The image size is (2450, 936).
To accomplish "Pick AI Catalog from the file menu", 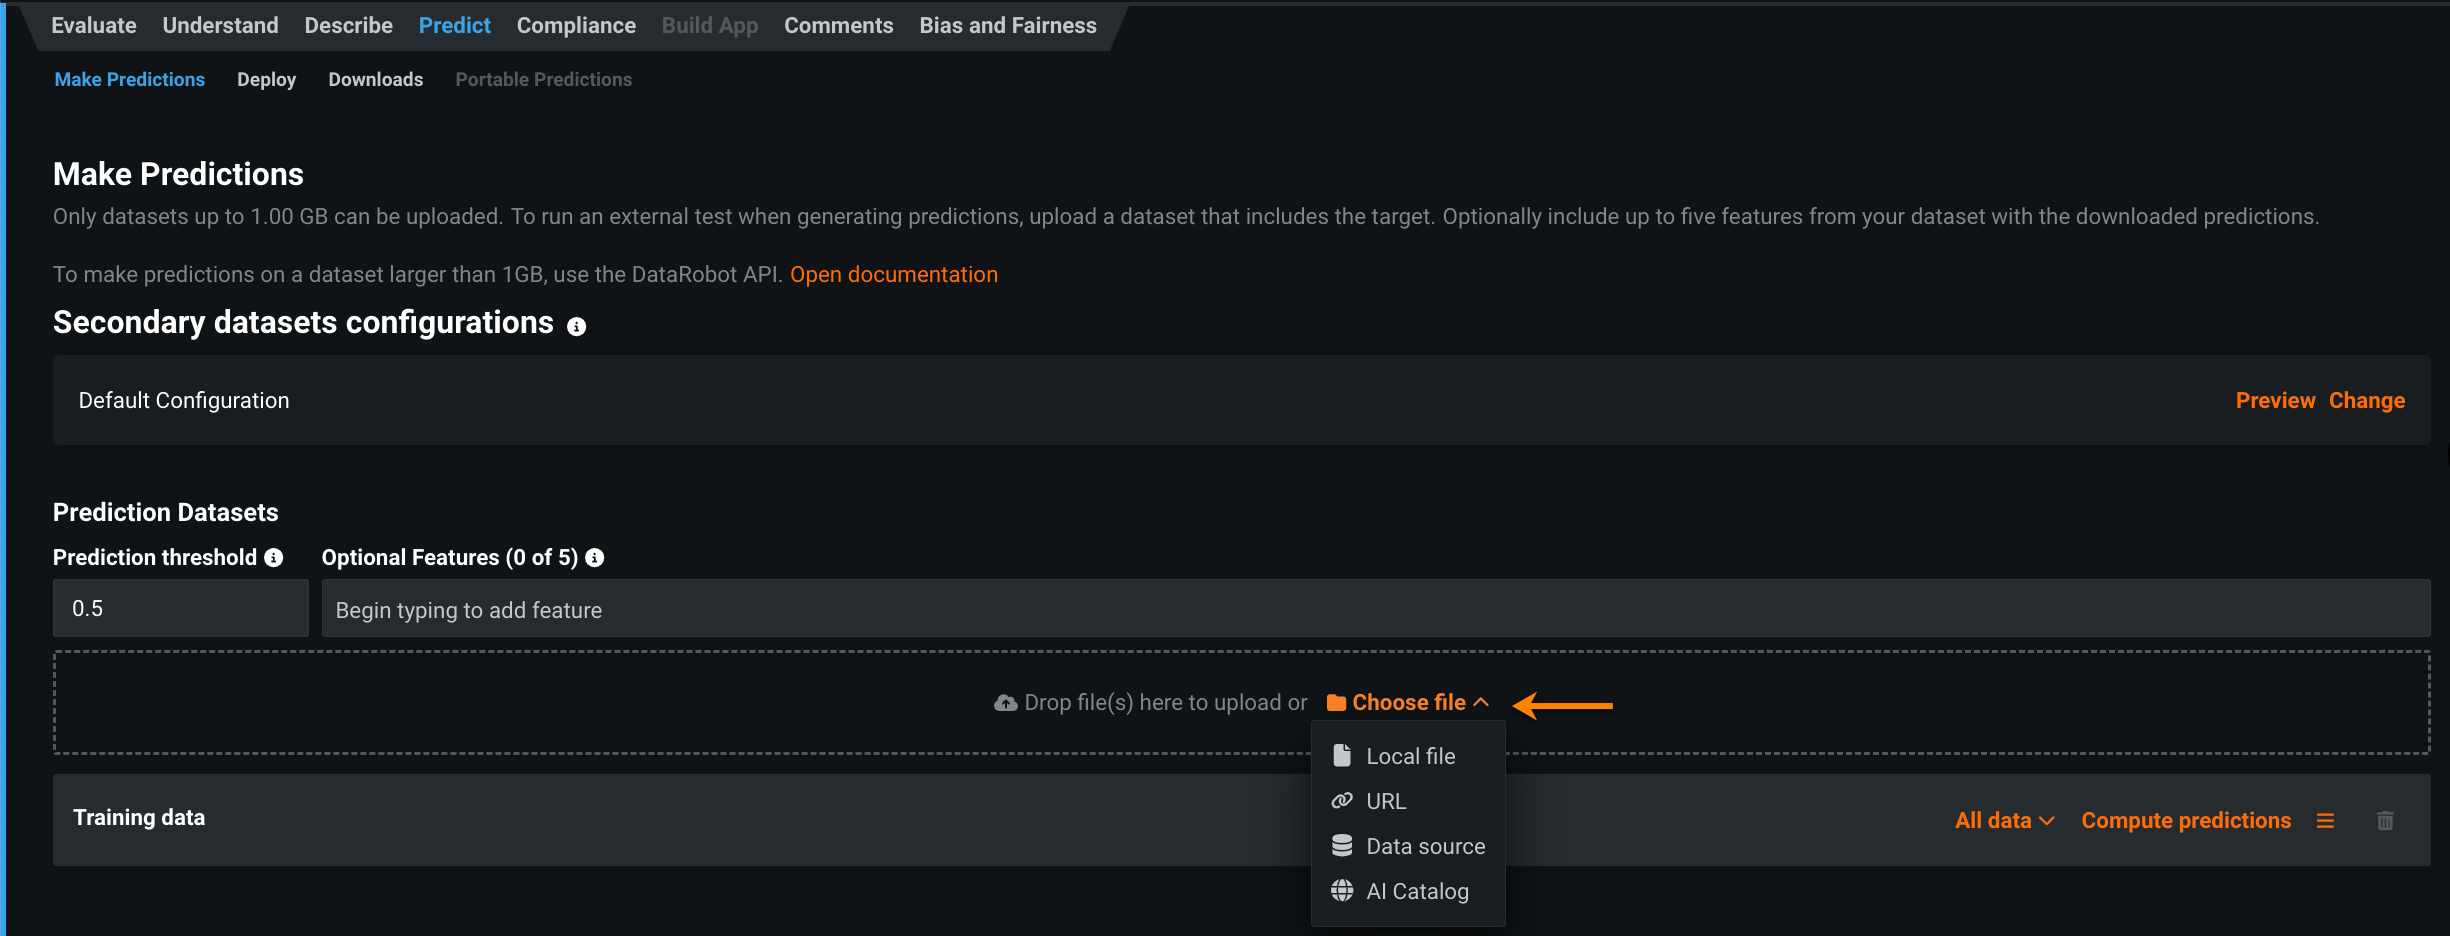I will tap(1417, 891).
